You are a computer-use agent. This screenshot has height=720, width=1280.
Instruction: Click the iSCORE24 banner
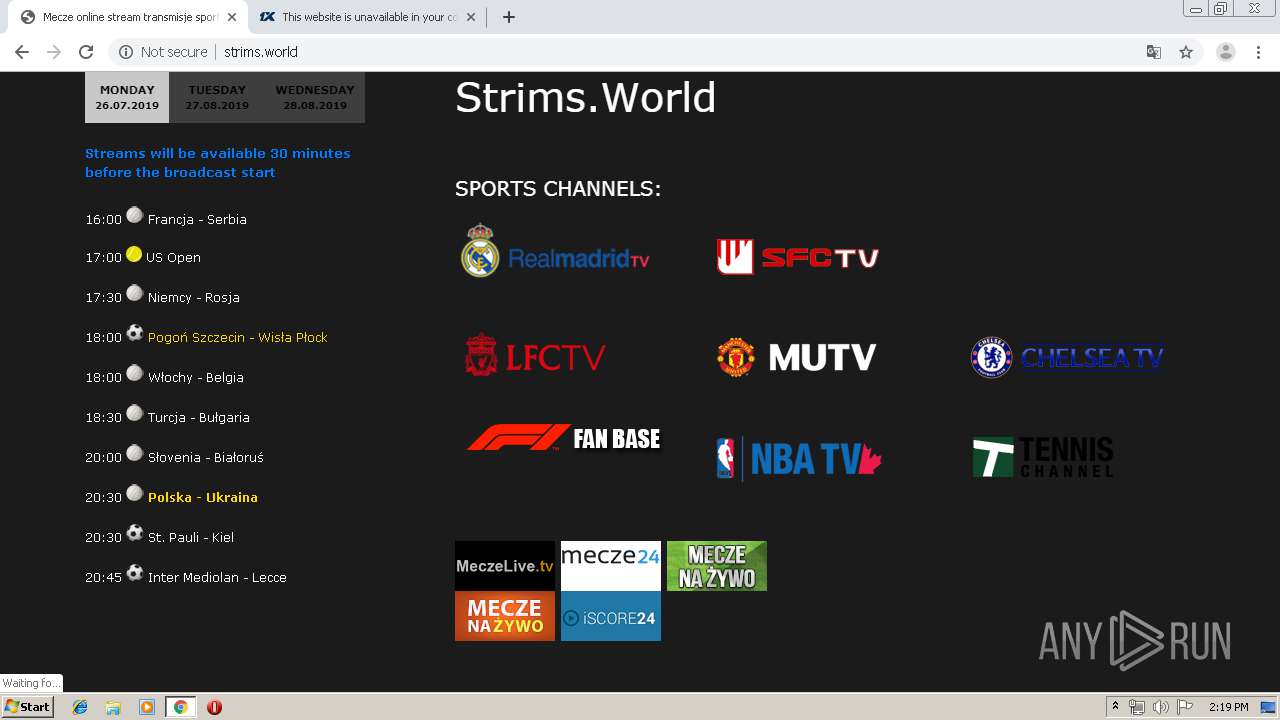pyautogui.click(x=611, y=616)
